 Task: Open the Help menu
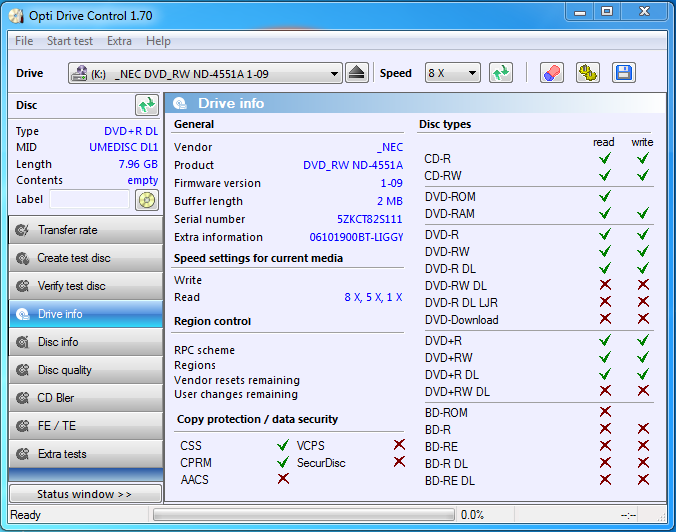[158, 41]
